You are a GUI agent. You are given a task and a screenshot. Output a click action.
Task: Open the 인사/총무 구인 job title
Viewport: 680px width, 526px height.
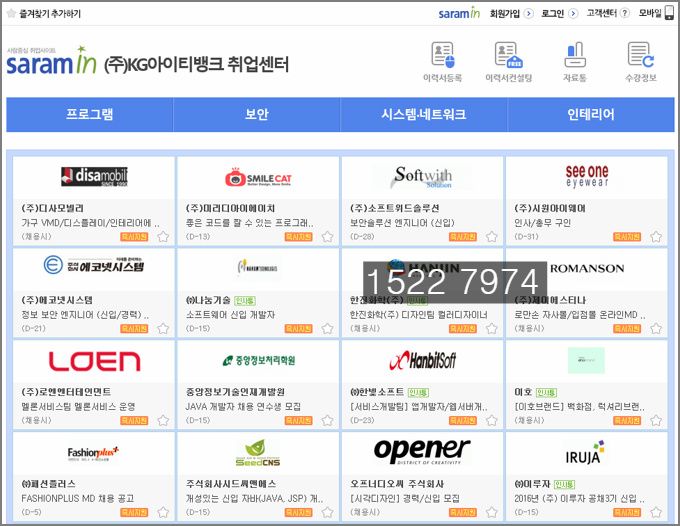pyautogui.click(x=543, y=223)
